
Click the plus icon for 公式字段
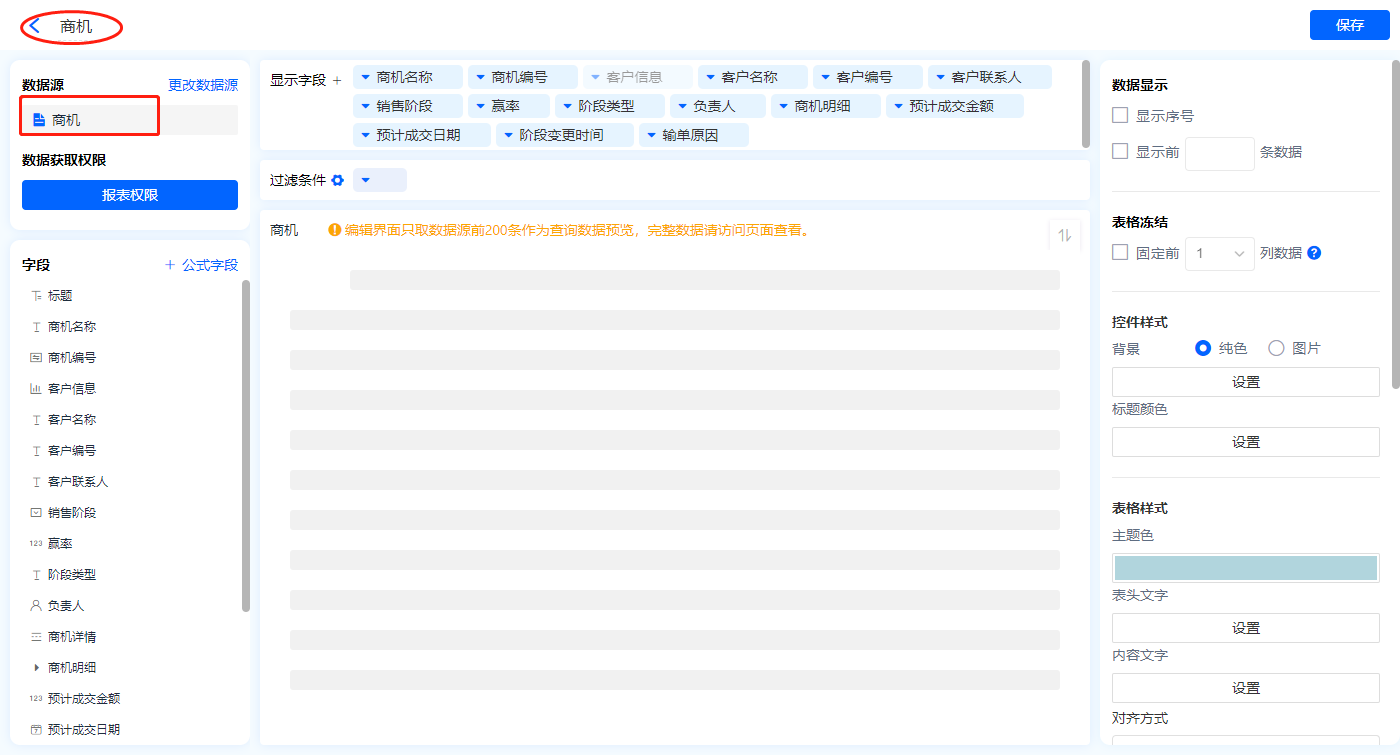point(170,265)
